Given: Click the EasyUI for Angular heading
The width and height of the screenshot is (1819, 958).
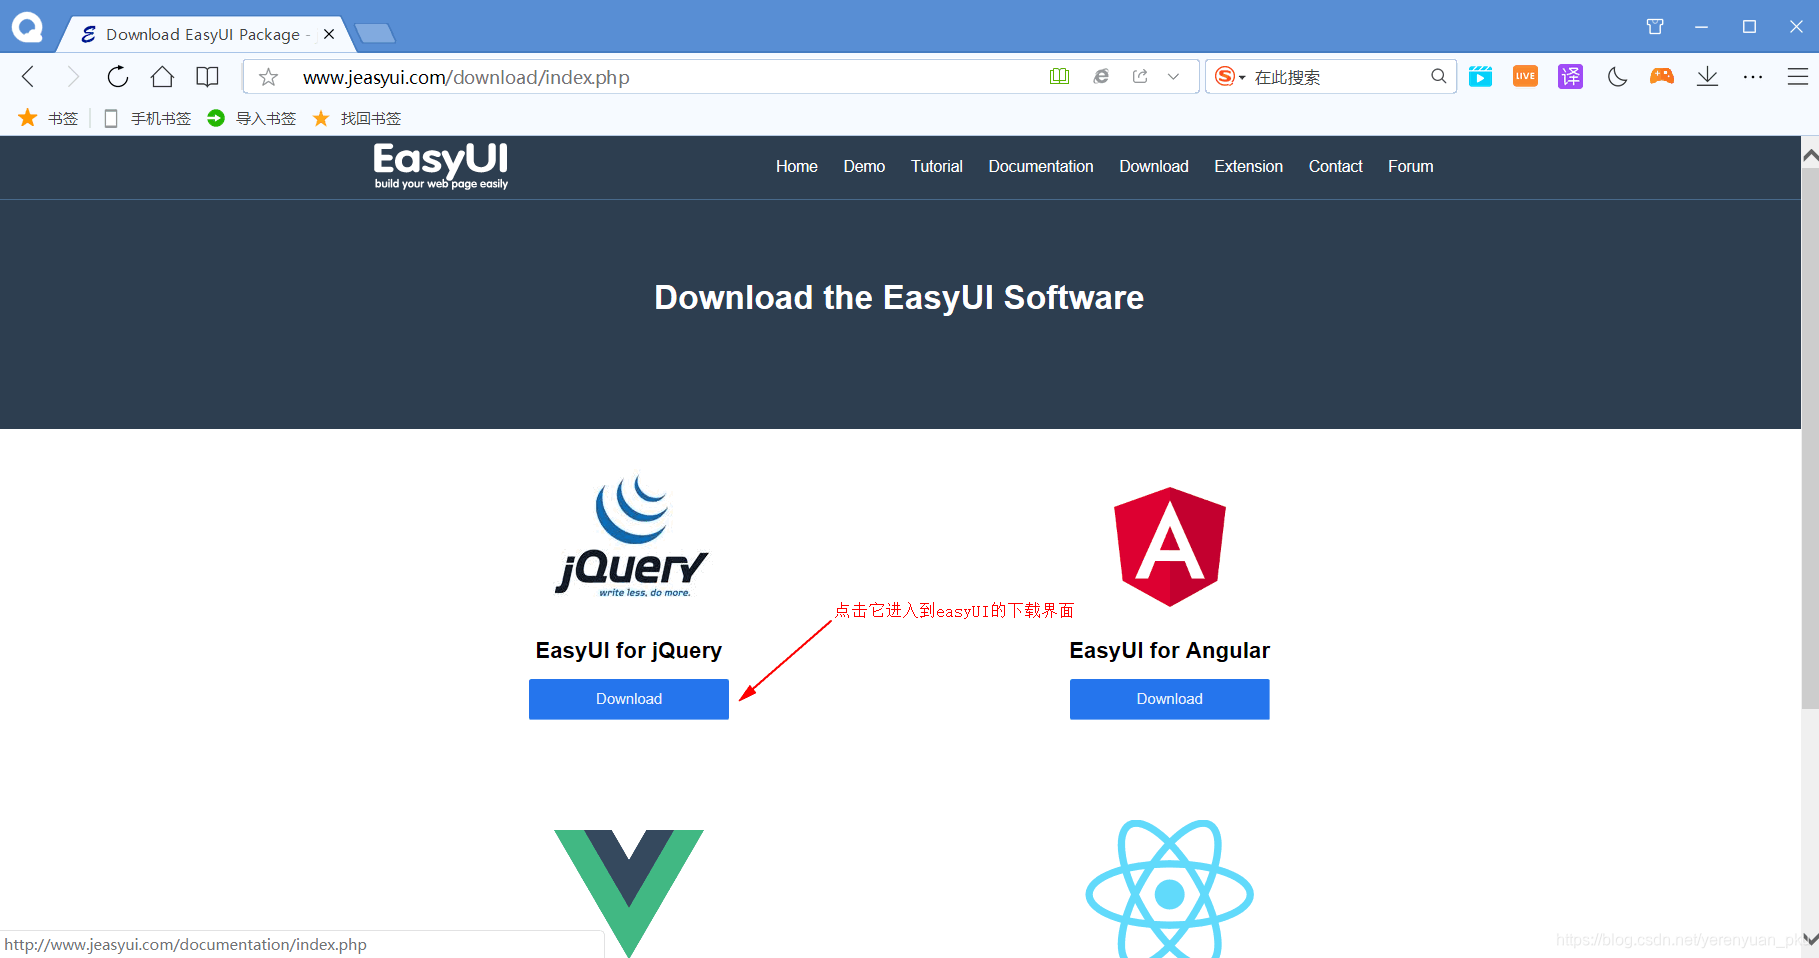Looking at the screenshot, I should (1170, 650).
